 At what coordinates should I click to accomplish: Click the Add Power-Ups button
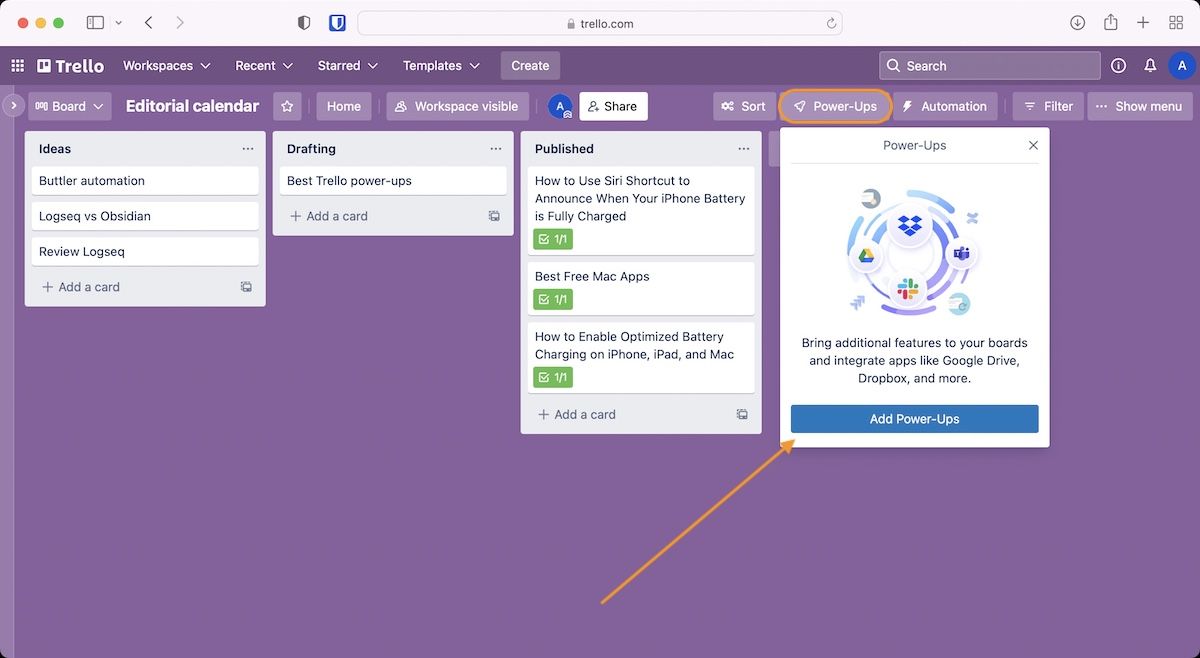click(x=914, y=419)
